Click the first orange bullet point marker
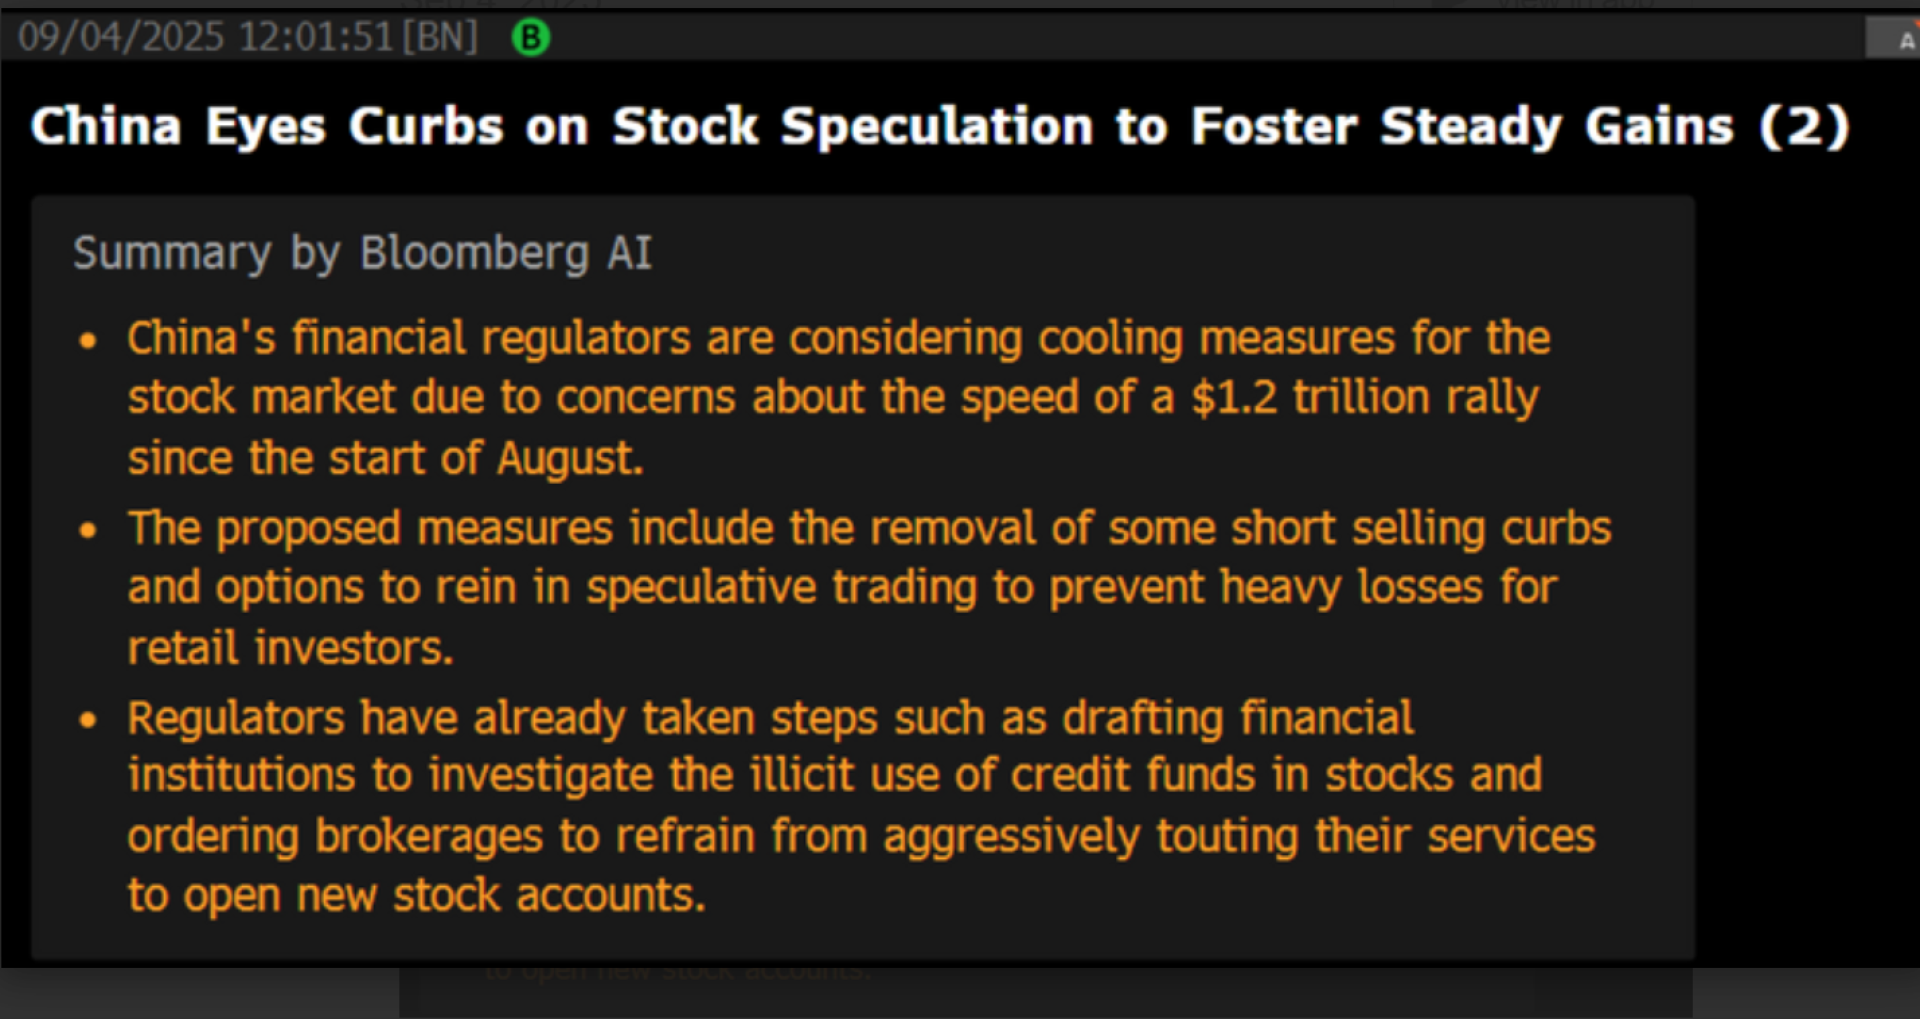Viewport: 1920px width, 1019px height. [x=88, y=340]
